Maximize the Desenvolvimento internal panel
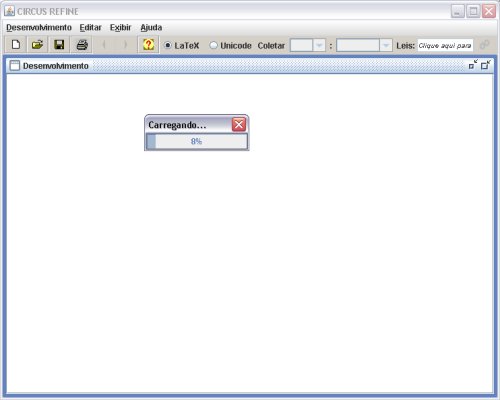 [x=486, y=65]
